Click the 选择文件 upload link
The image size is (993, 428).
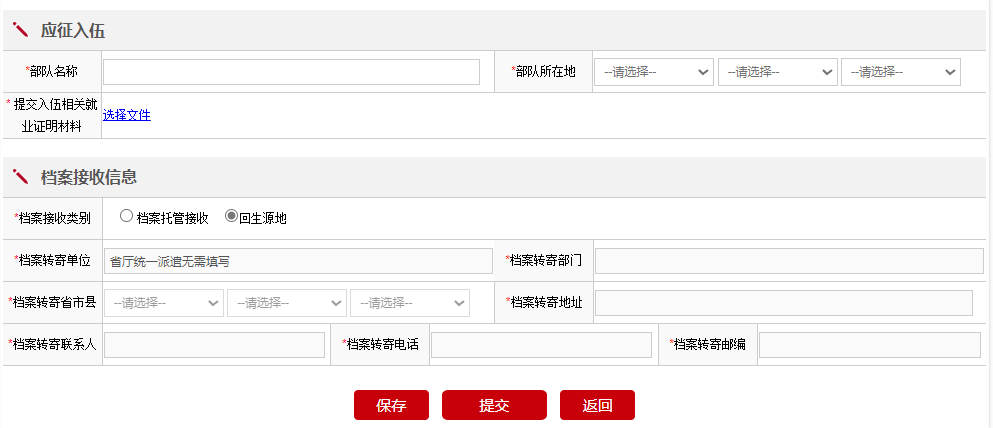point(127,115)
